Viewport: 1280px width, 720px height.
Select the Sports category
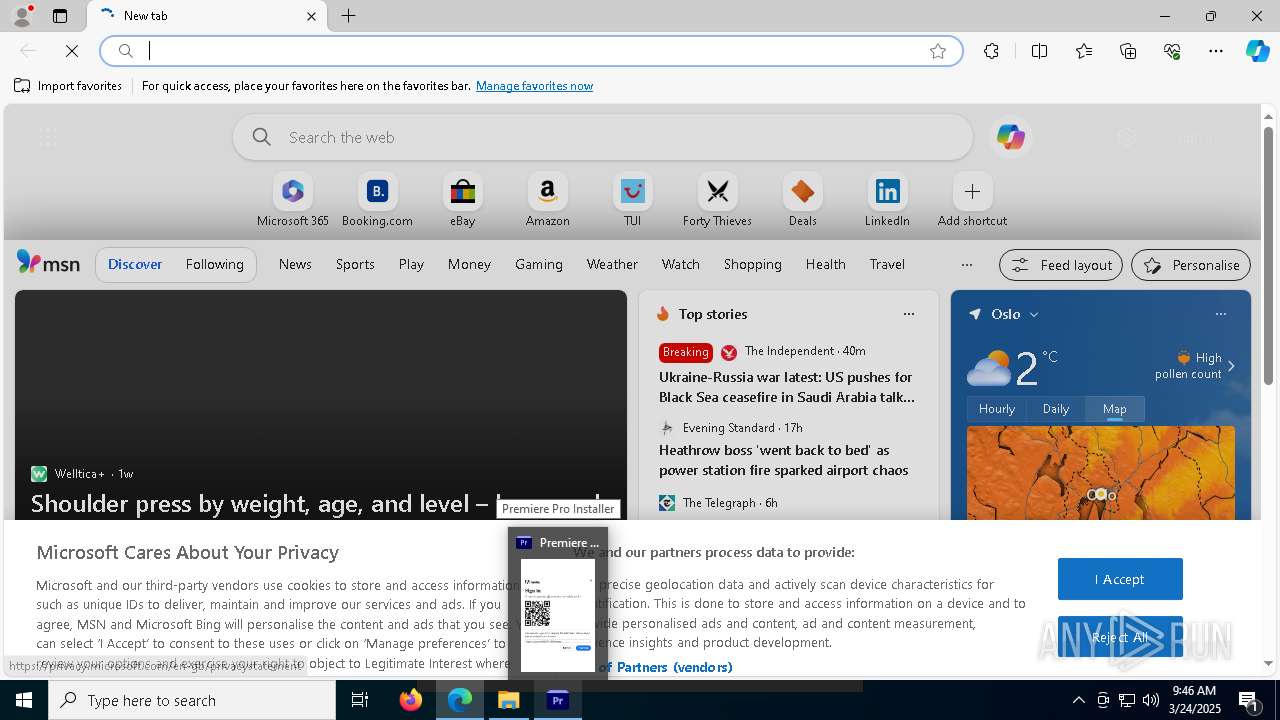pos(355,264)
